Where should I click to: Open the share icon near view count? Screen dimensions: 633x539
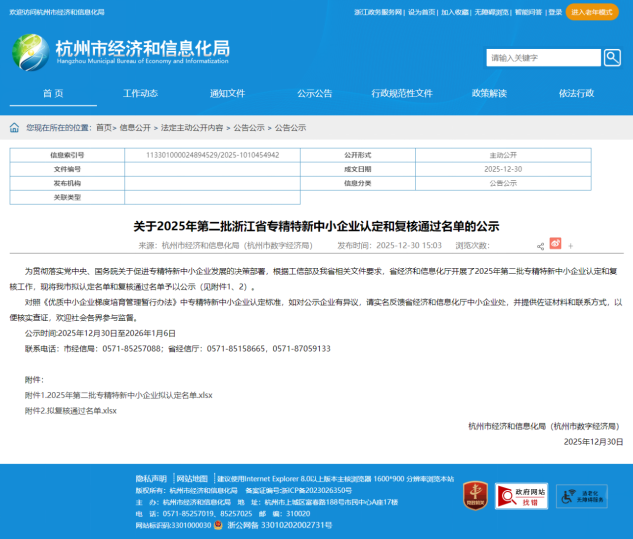click(x=540, y=246)
